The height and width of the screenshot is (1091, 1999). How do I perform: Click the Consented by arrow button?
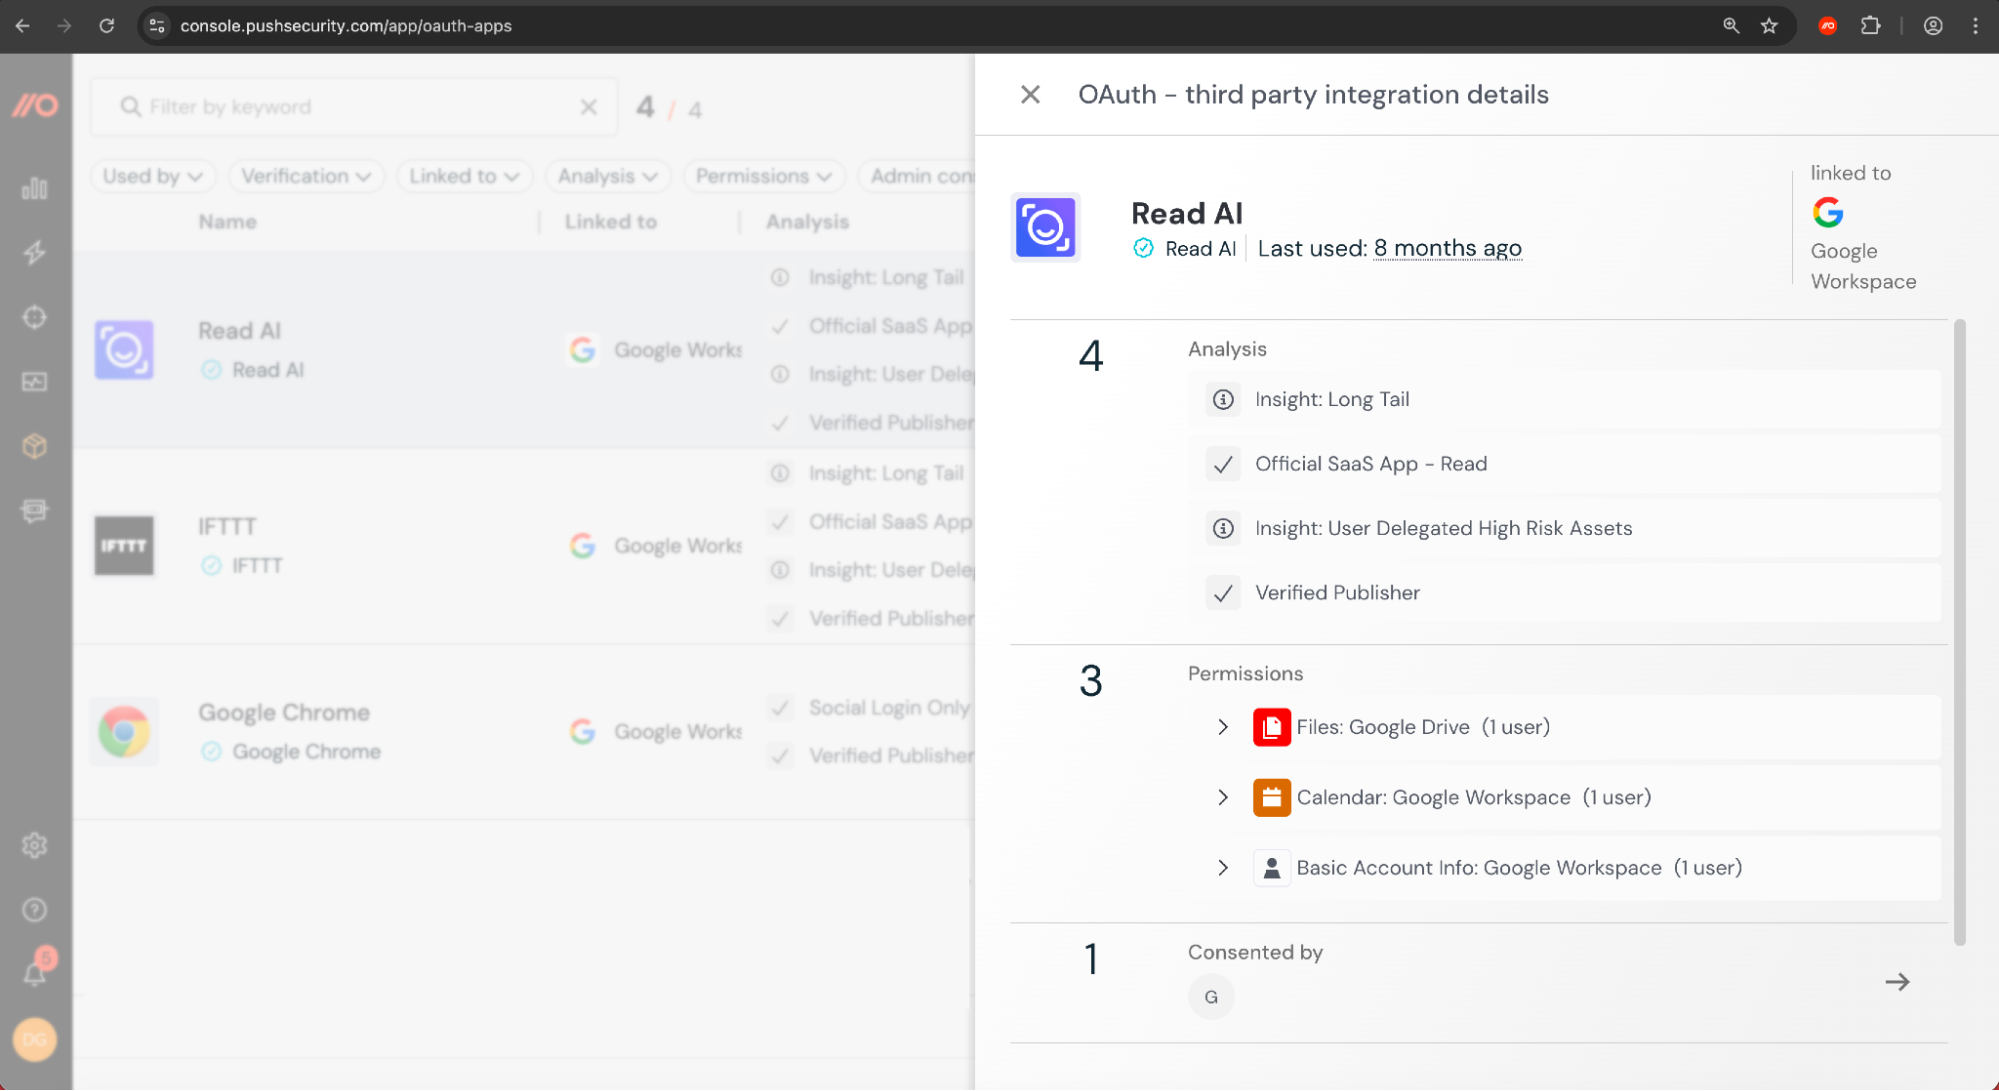1896,982
